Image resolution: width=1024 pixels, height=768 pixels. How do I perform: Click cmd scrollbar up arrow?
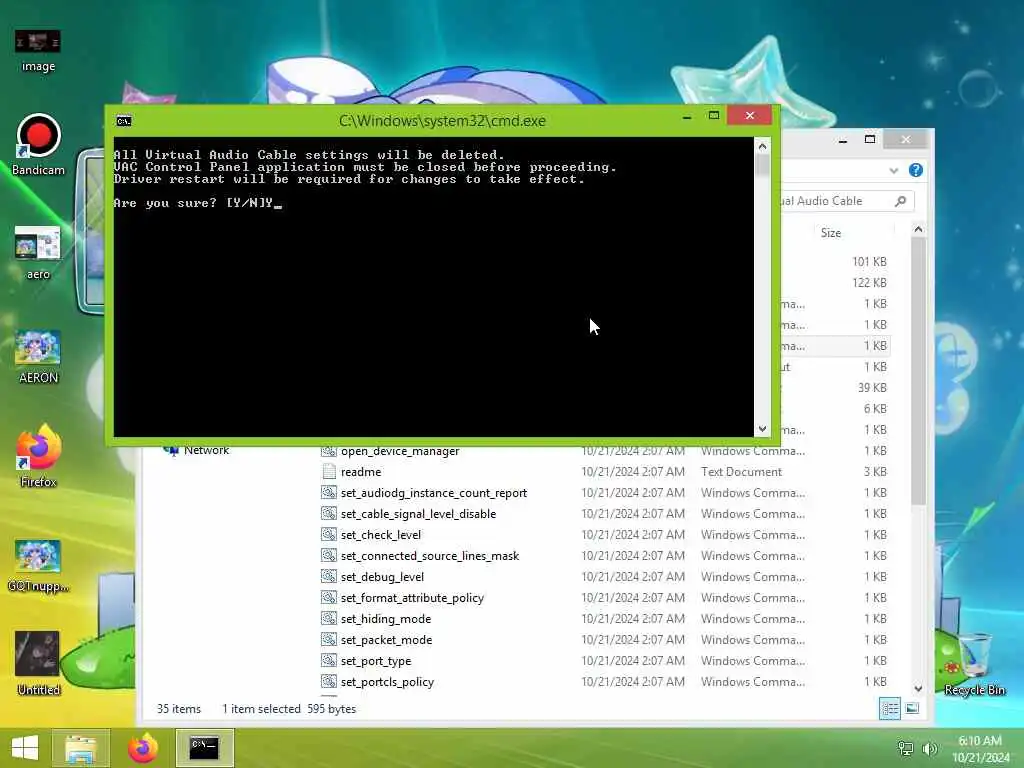tap(762, 146)
